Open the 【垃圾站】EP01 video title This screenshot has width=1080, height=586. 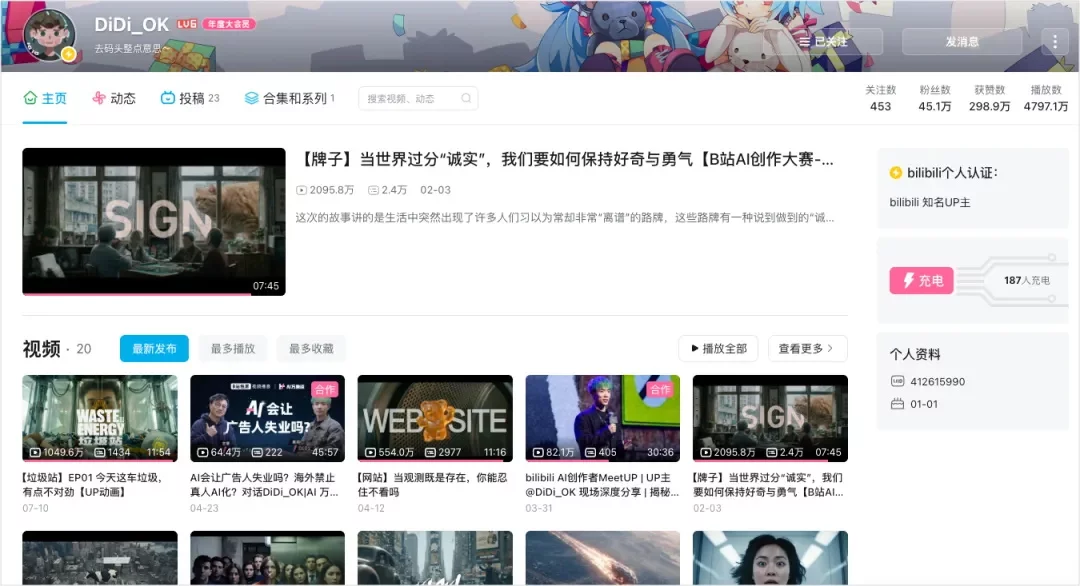pyautogui.click(x=93, y=485)
